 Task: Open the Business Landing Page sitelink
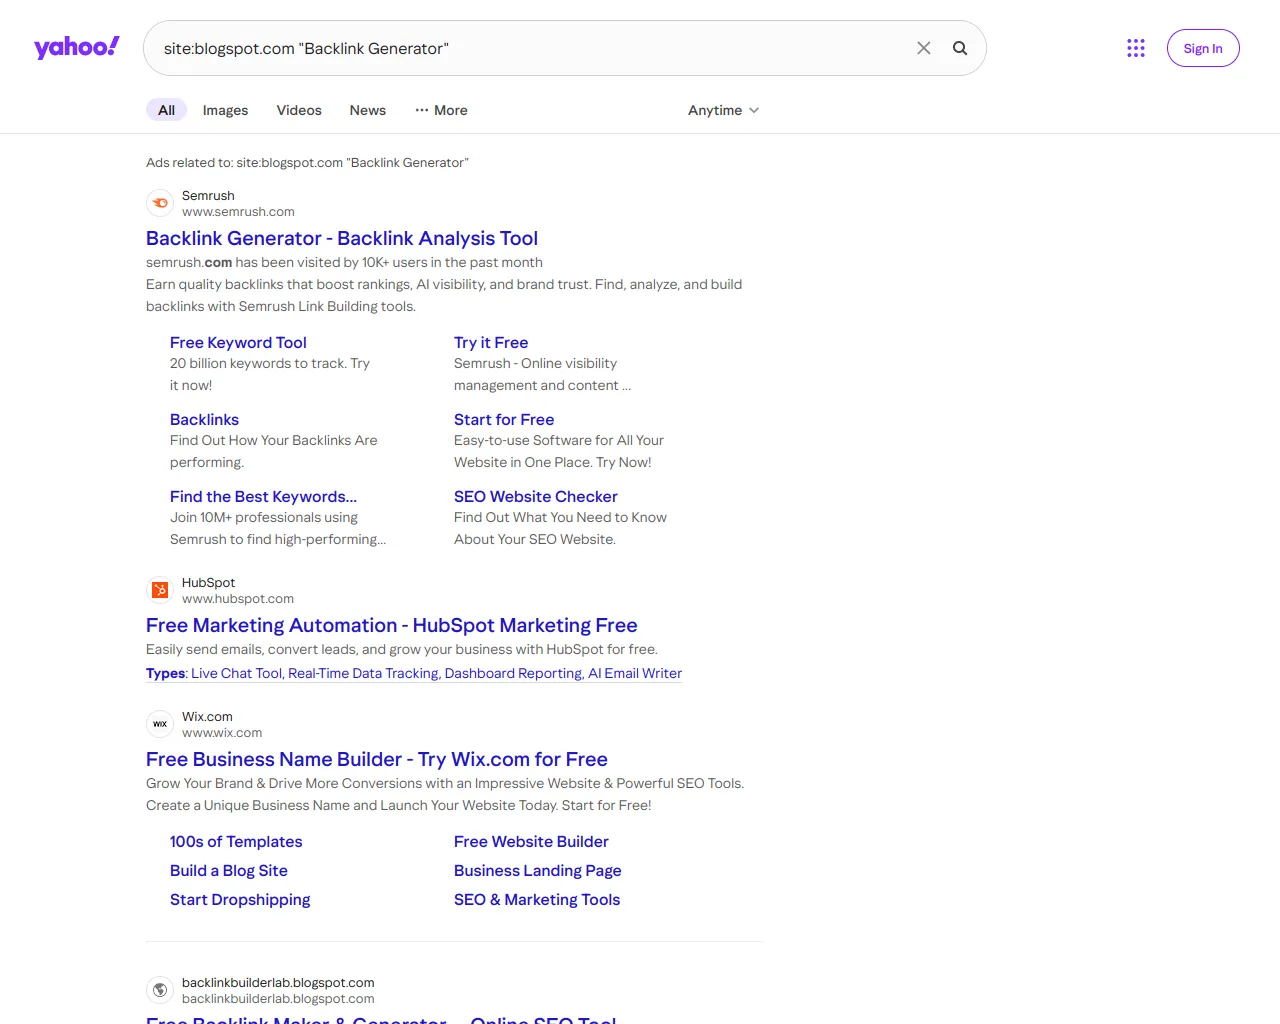[x=538, y=870]
